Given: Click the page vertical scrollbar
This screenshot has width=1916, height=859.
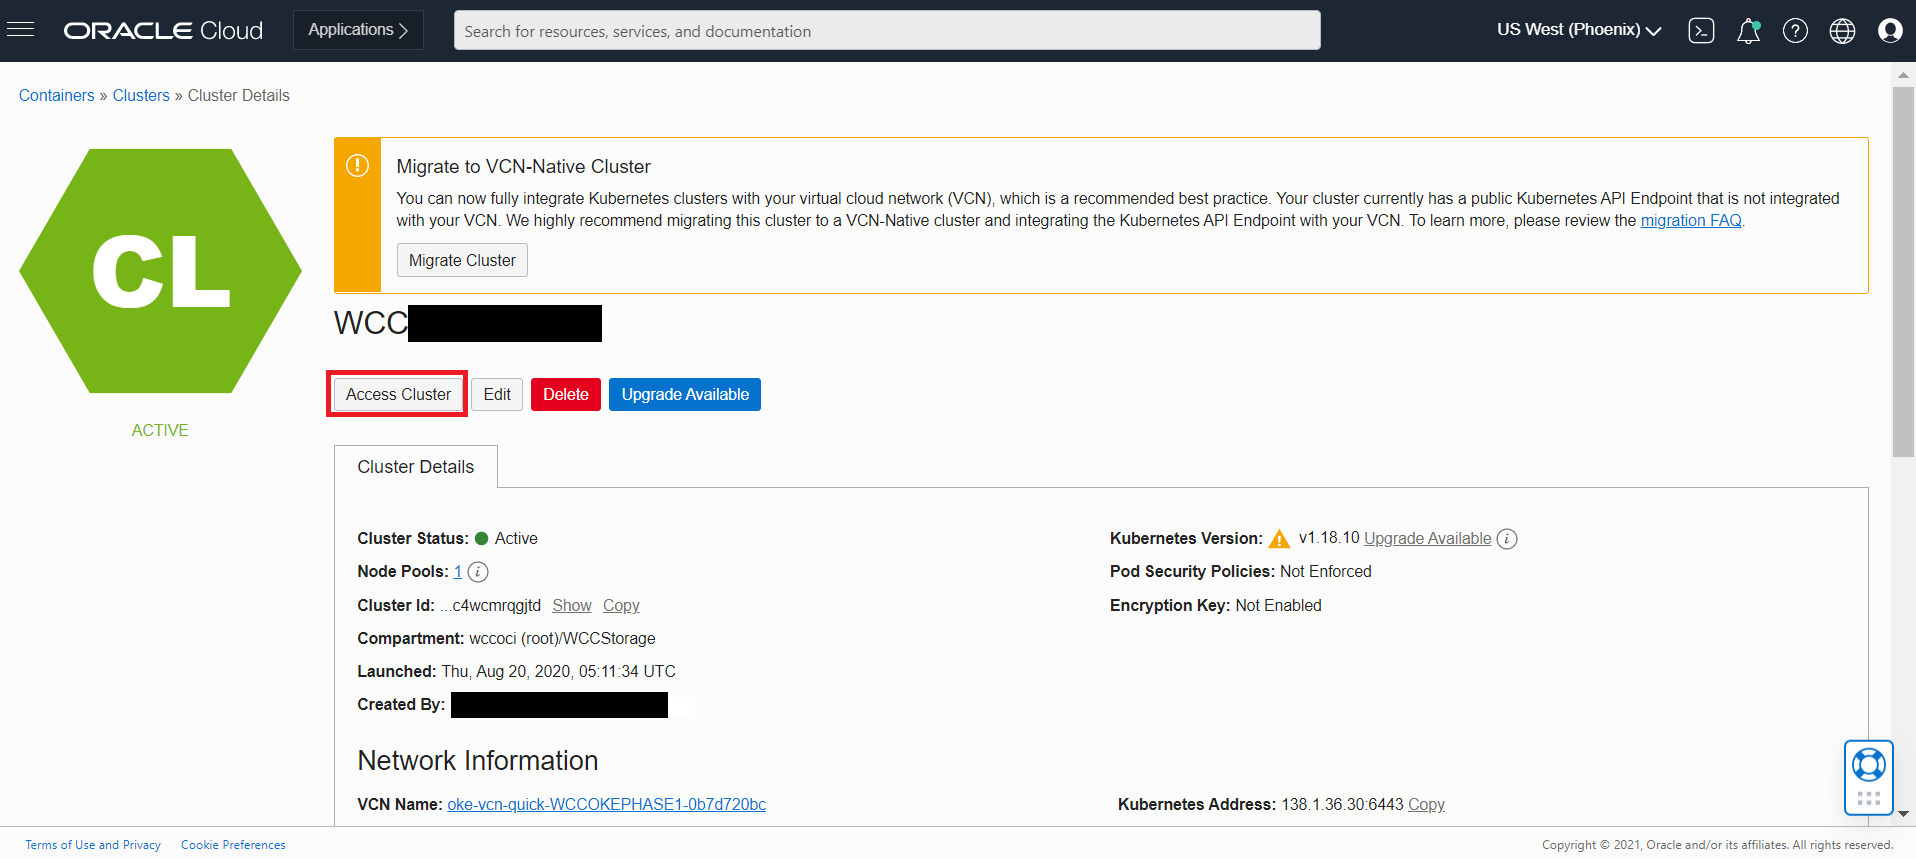Looking at the screenshot, I should (1903, 272).
